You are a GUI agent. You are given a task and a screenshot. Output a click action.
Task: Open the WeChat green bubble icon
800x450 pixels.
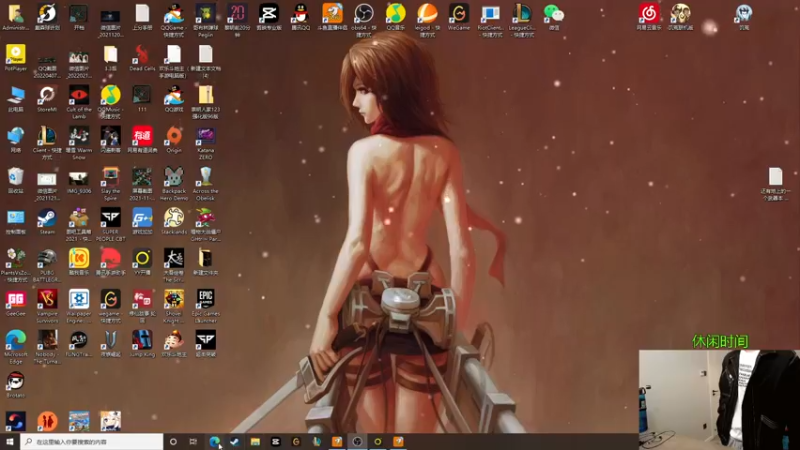pyautogui.click(x=553, y=17)
